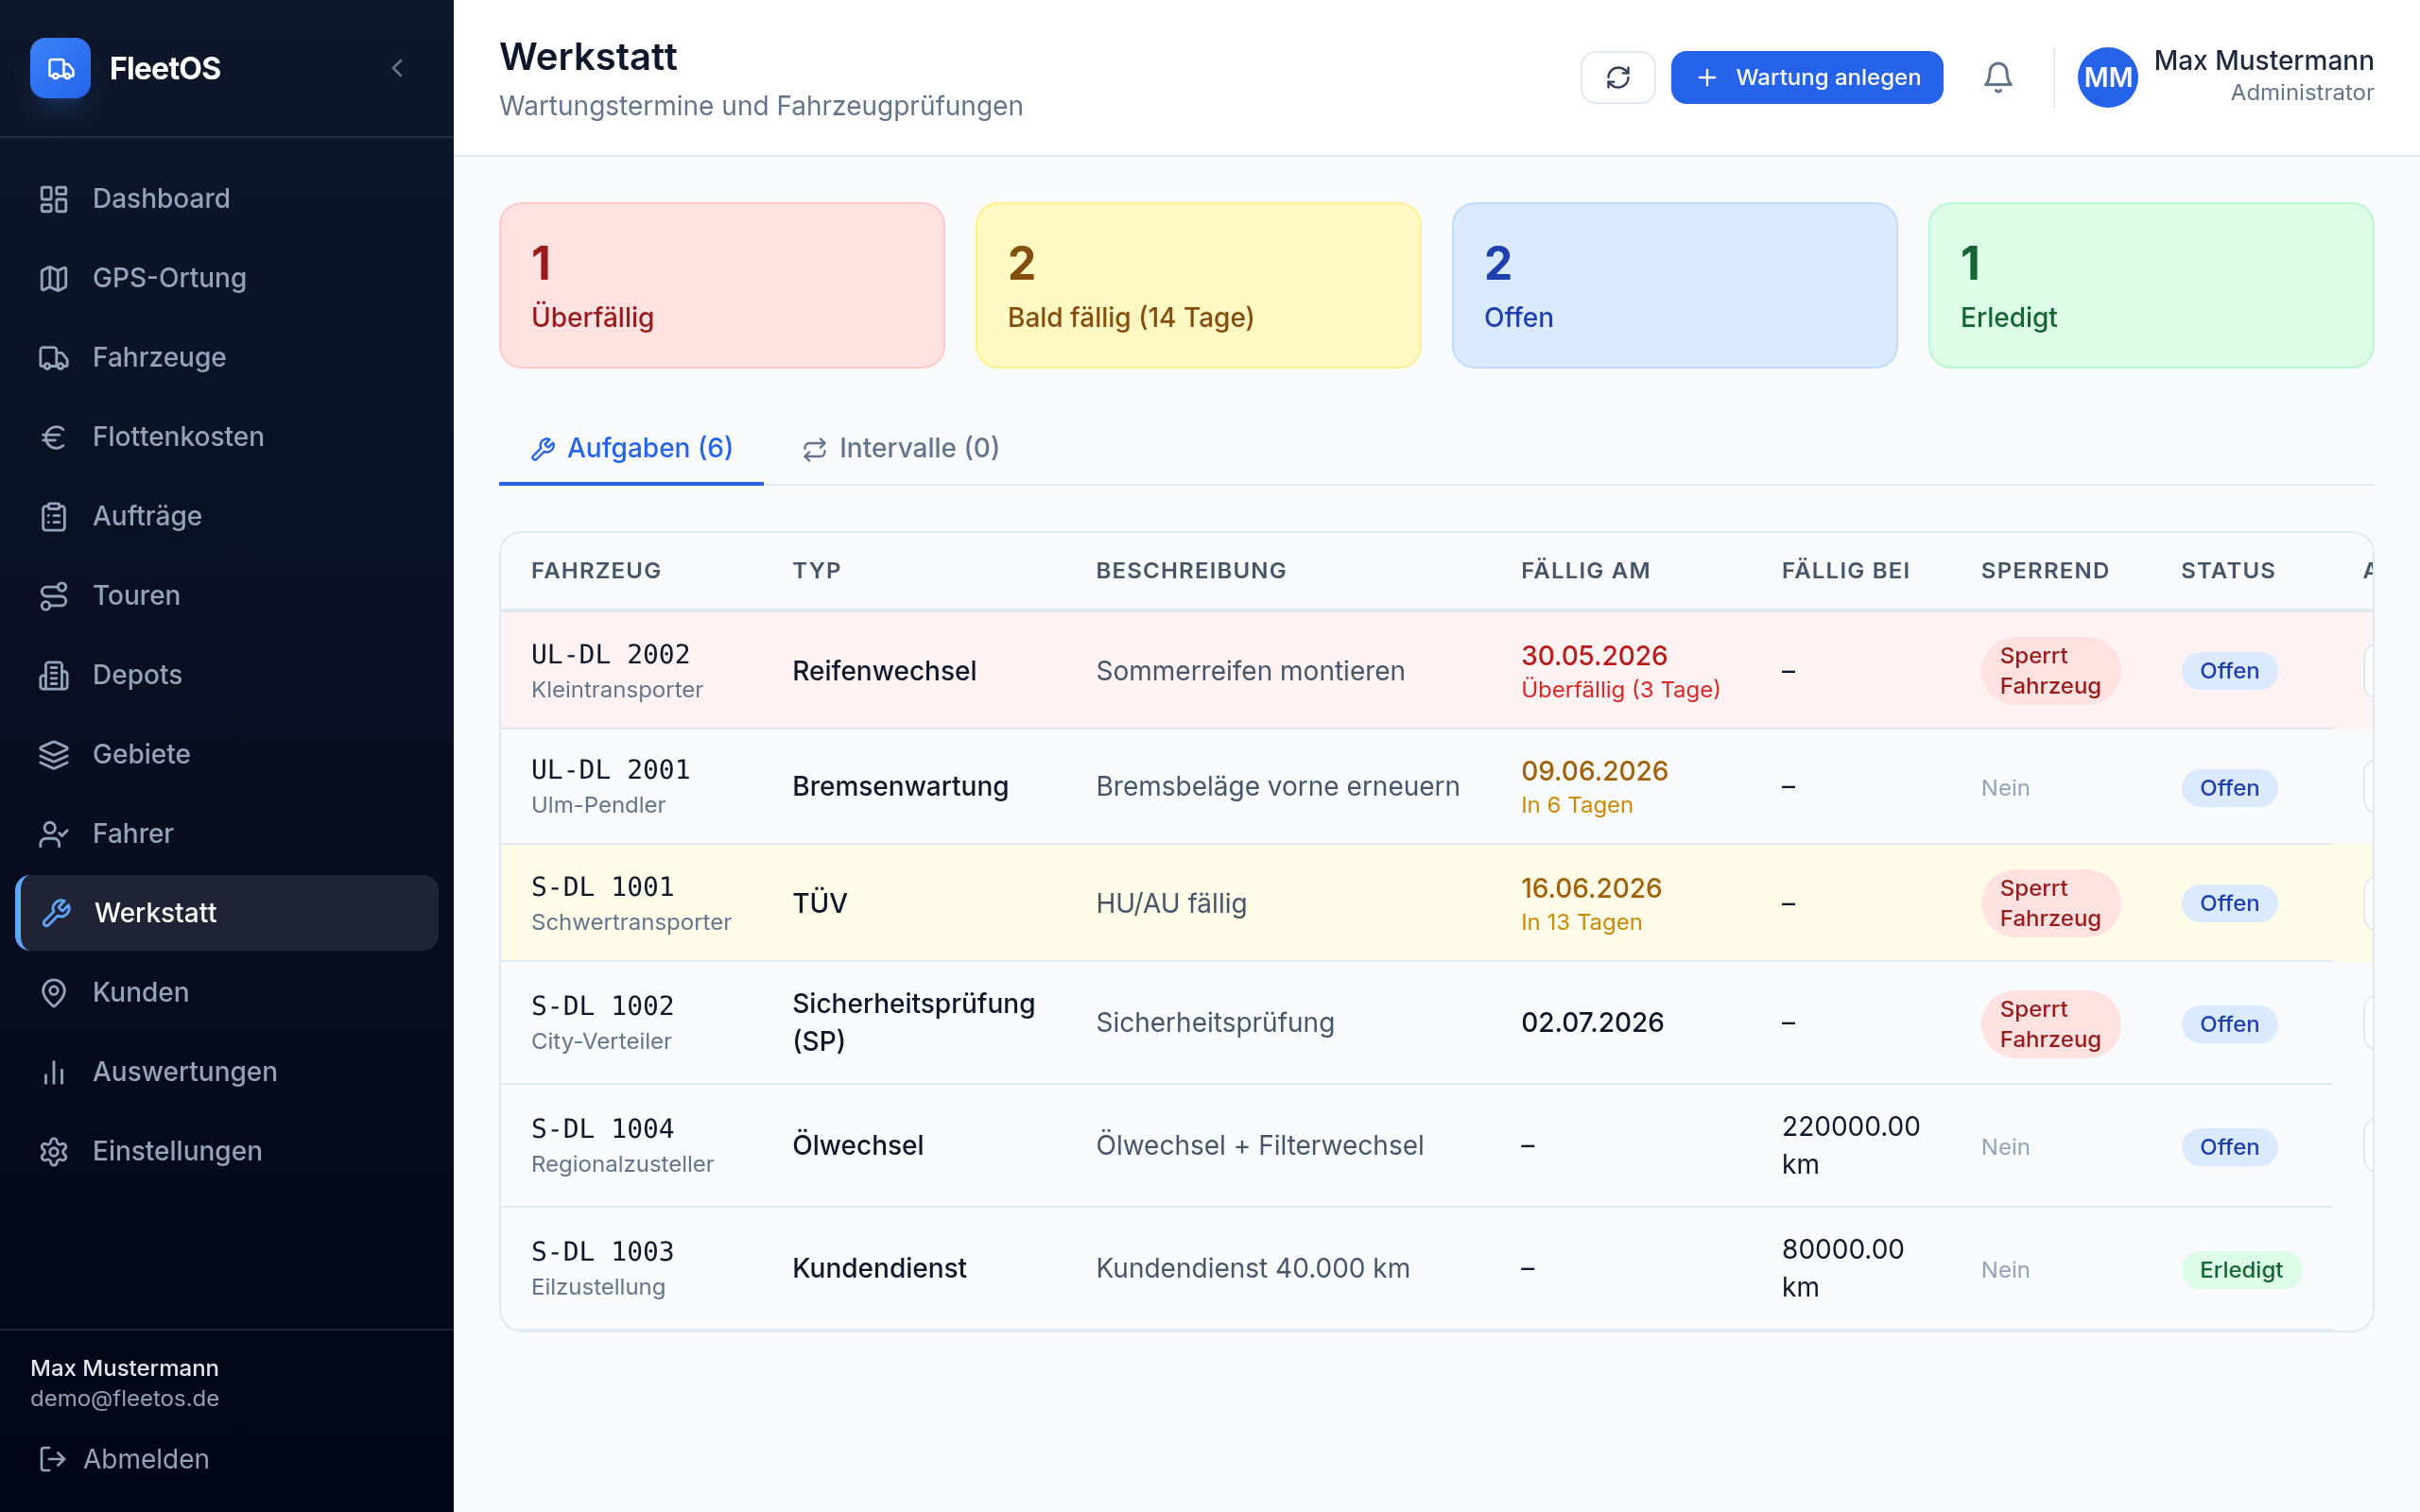Click the Gebiete layers icon
2420x1512 pixels.
[x=54, y=754]
